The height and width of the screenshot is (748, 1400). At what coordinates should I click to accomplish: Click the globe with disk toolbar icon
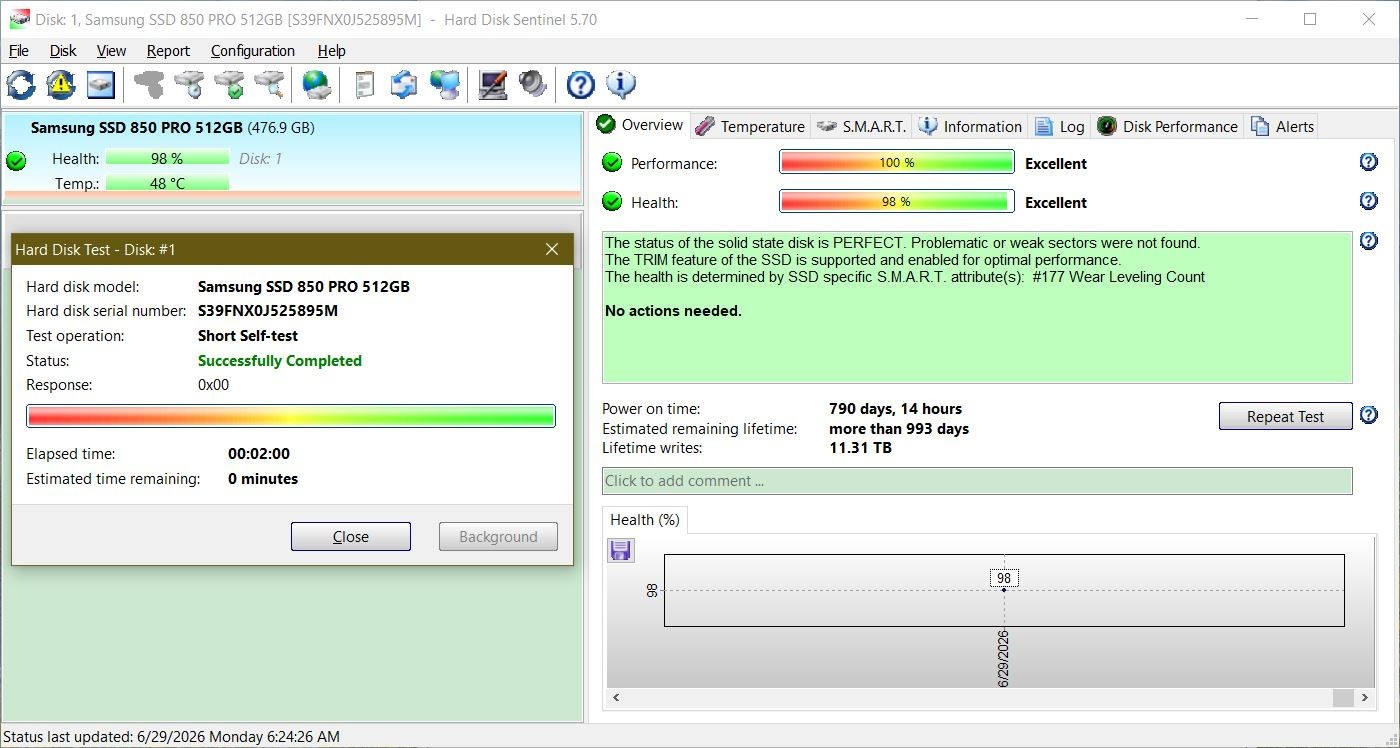click(x=317, y=85)
